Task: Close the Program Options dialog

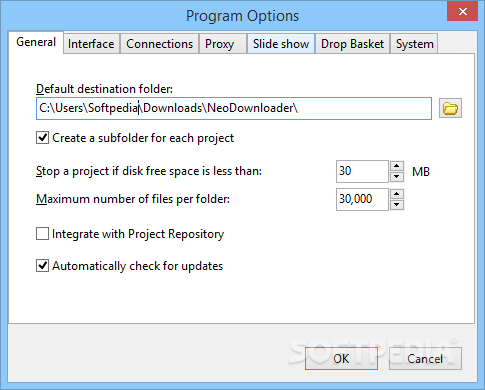Action: [462, 12]
